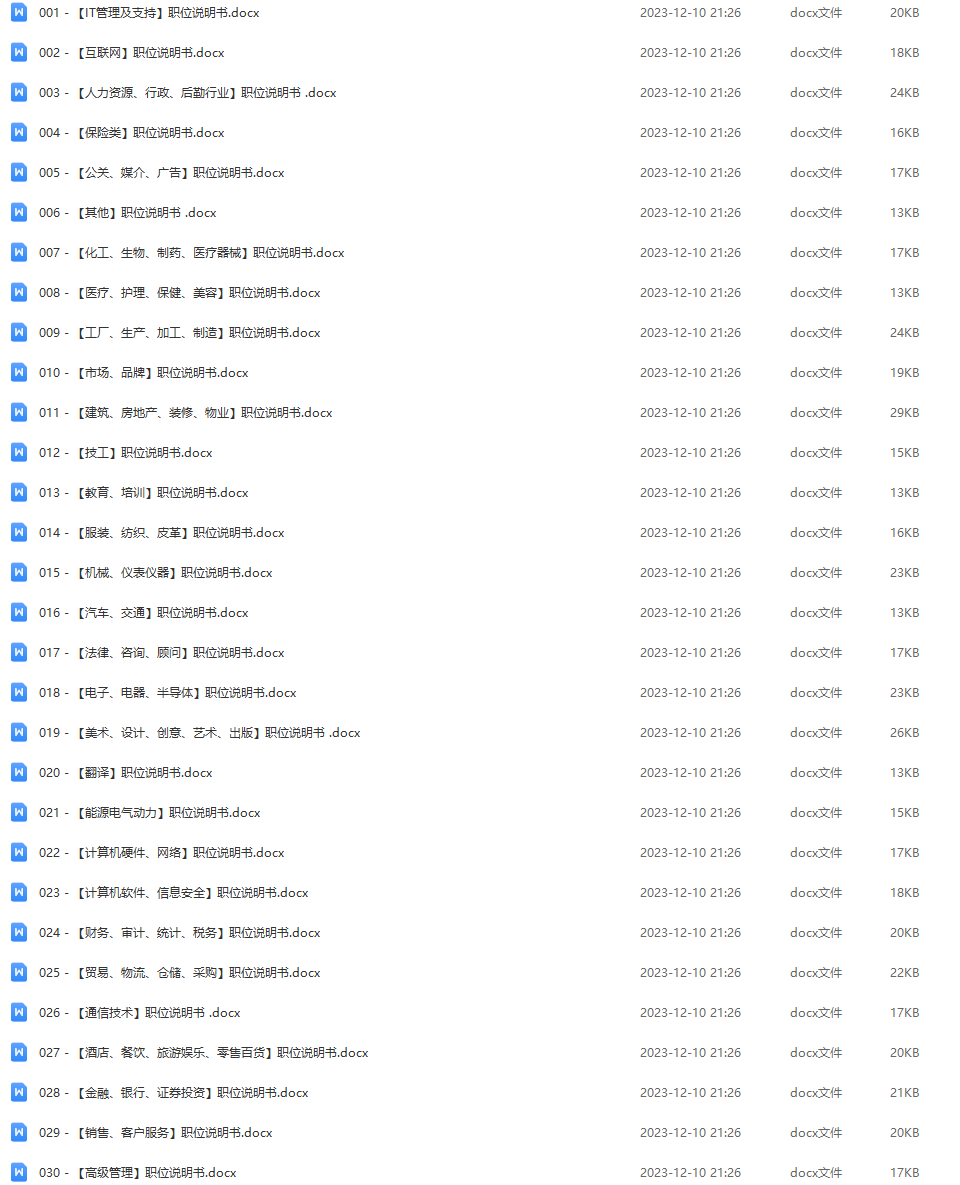
Task: Select 011 建筑、房地产、装修、物业 file name
Action: pyautogui.click(x=186, y=413)
